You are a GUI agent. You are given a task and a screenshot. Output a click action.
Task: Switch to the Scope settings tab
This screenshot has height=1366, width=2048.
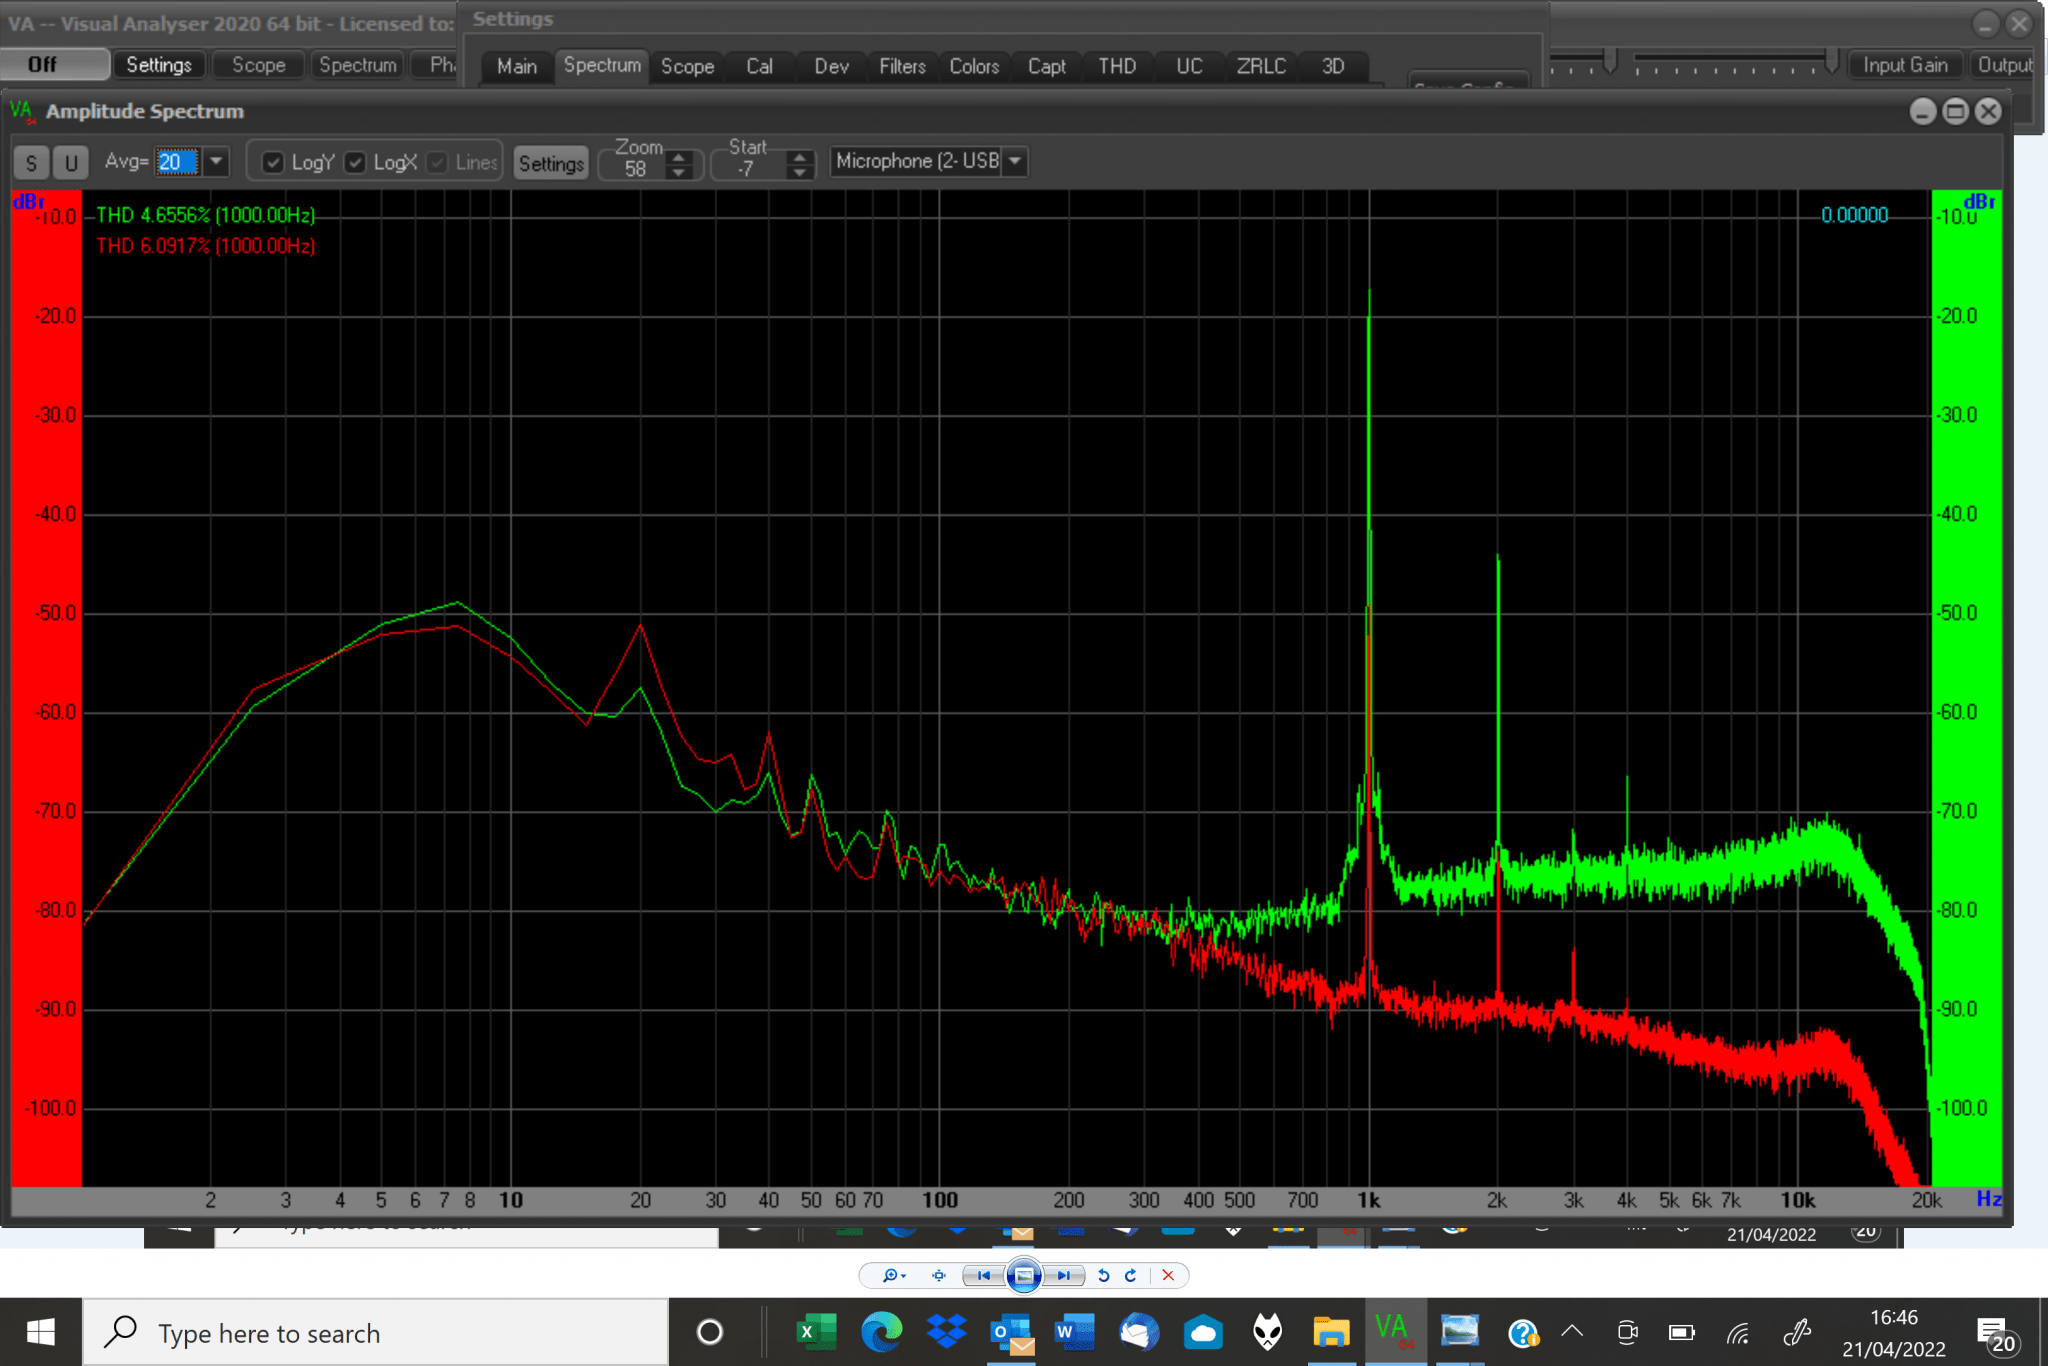point(687,66)
